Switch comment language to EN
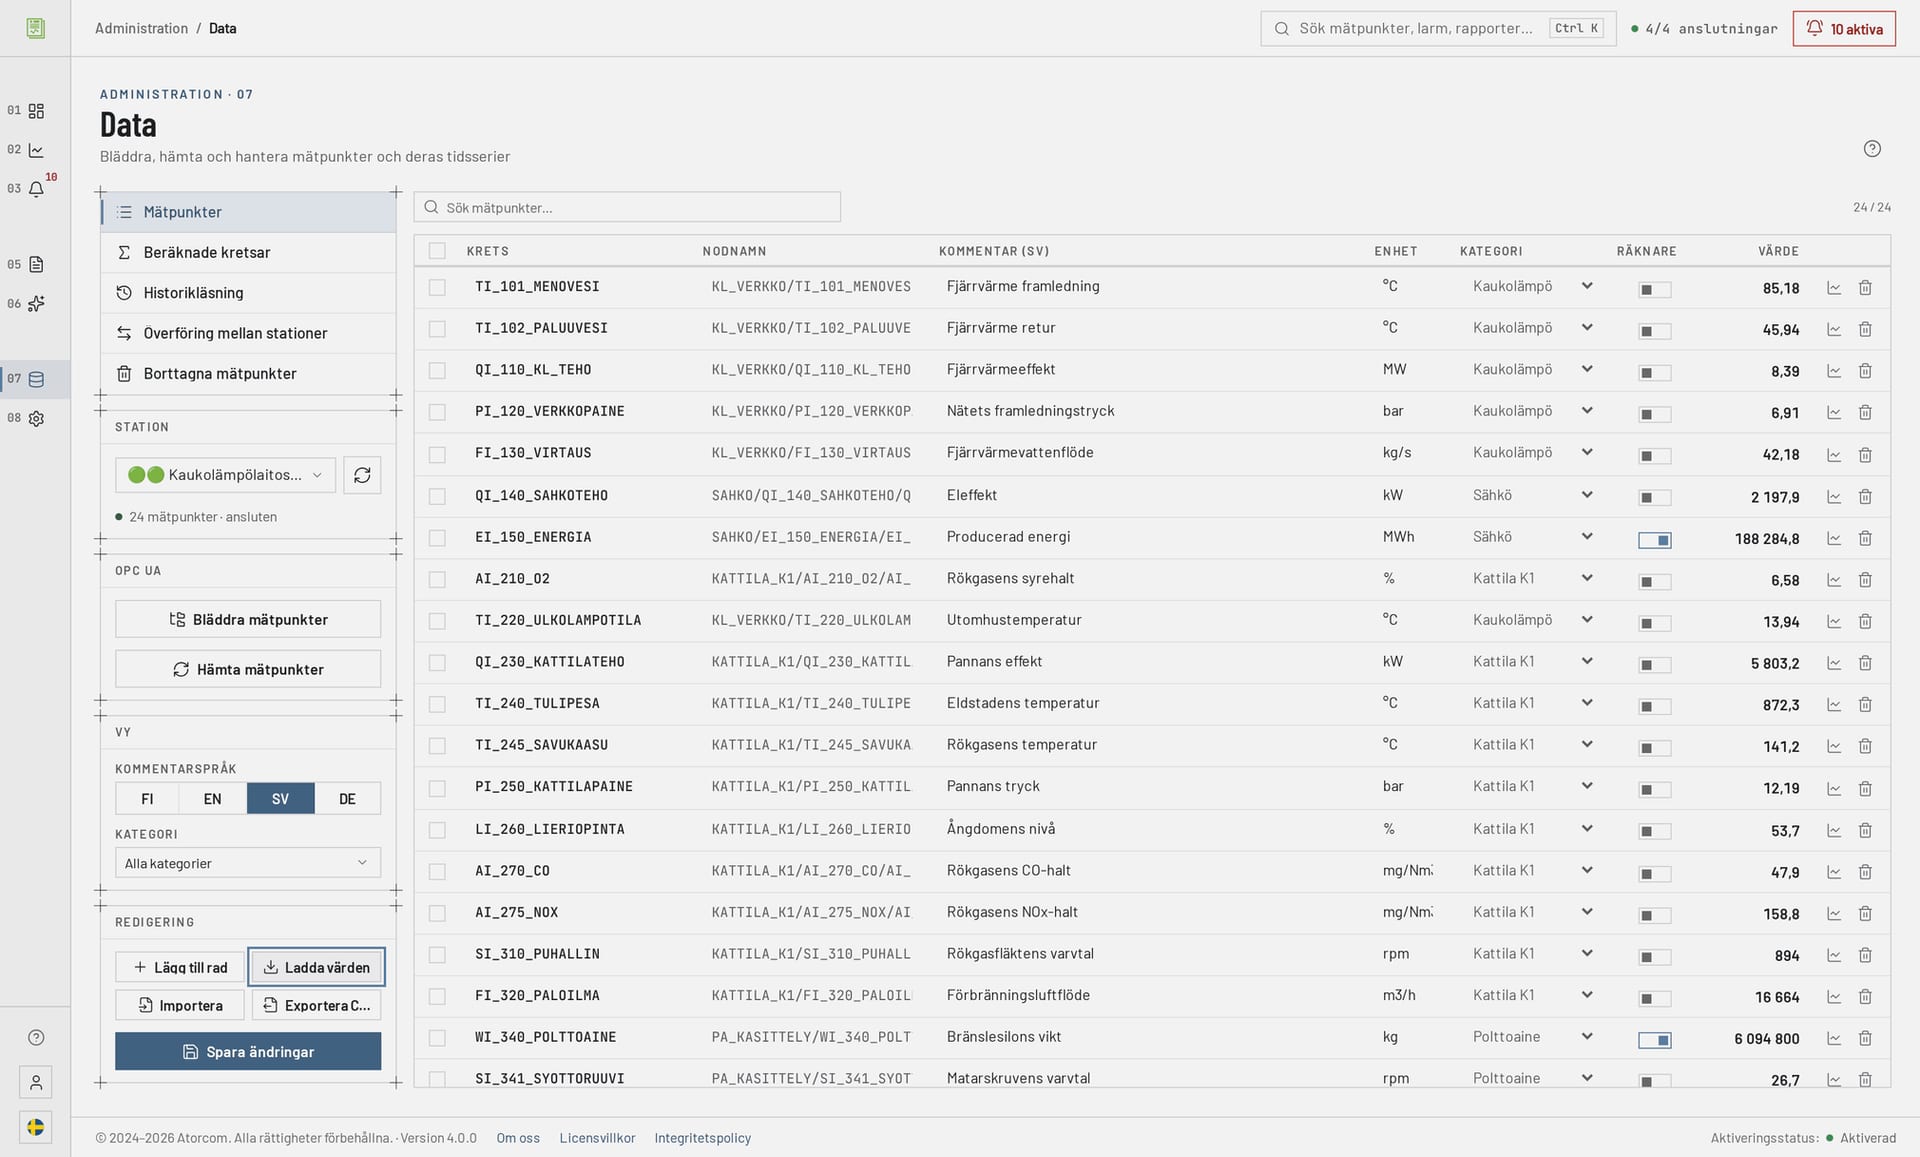1920x1157 pixels. [212, 798]
